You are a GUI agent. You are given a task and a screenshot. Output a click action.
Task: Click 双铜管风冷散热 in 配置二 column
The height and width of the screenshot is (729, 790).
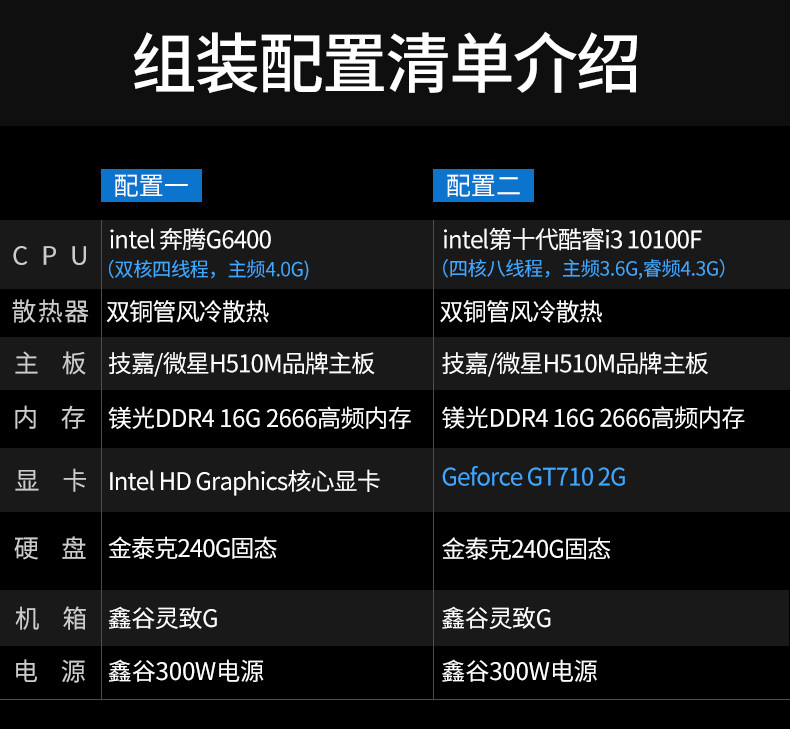tap(521, 311)
